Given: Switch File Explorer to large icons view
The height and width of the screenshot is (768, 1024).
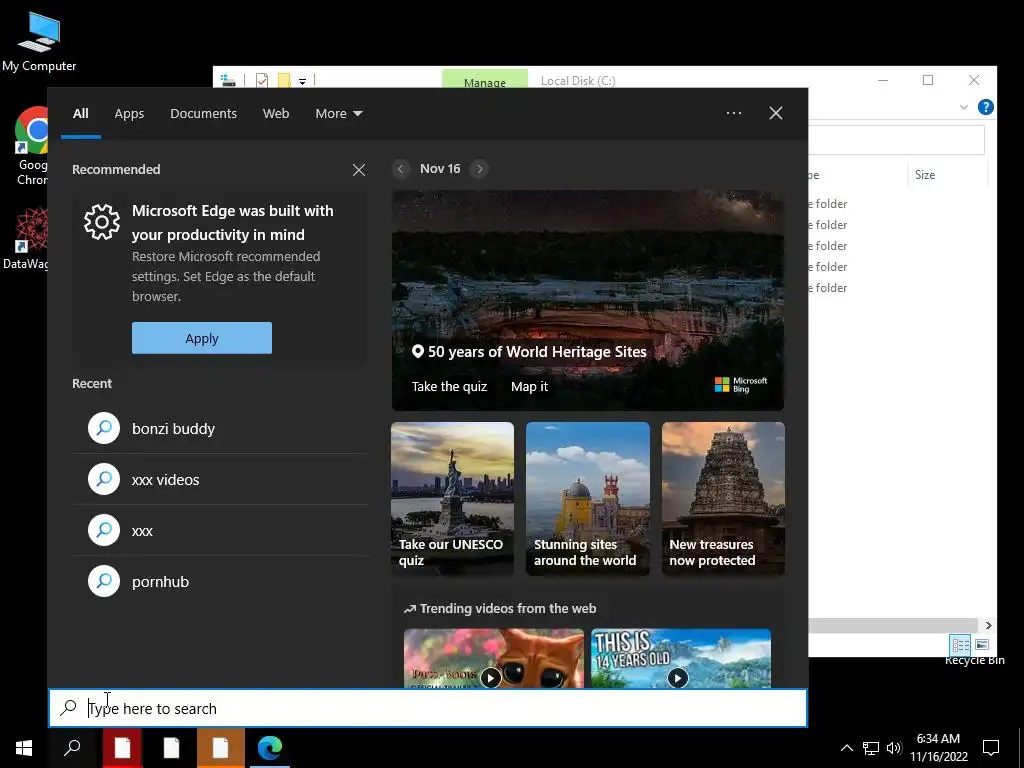Looking at the screenshot, I should pyautogui.click(x=982, y=645).
